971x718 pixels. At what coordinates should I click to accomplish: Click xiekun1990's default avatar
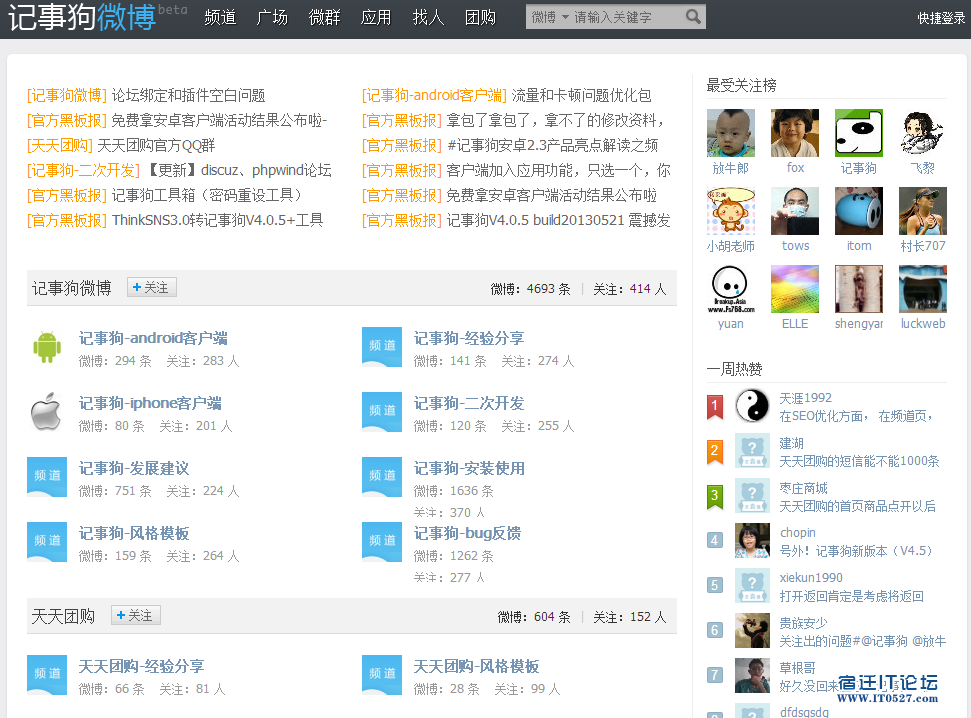(752, 586)
